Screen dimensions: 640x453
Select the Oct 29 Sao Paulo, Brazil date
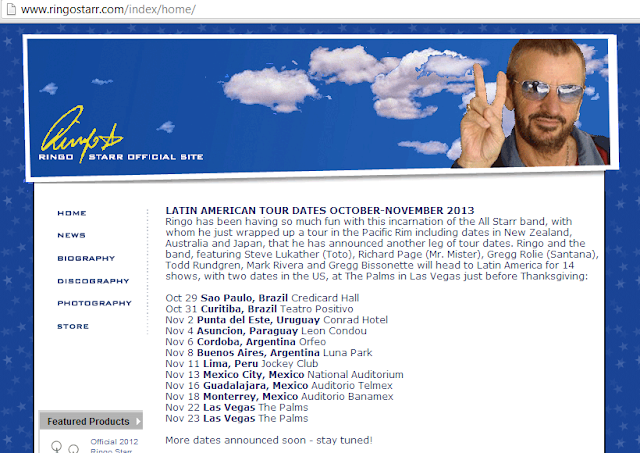point(262,298)
